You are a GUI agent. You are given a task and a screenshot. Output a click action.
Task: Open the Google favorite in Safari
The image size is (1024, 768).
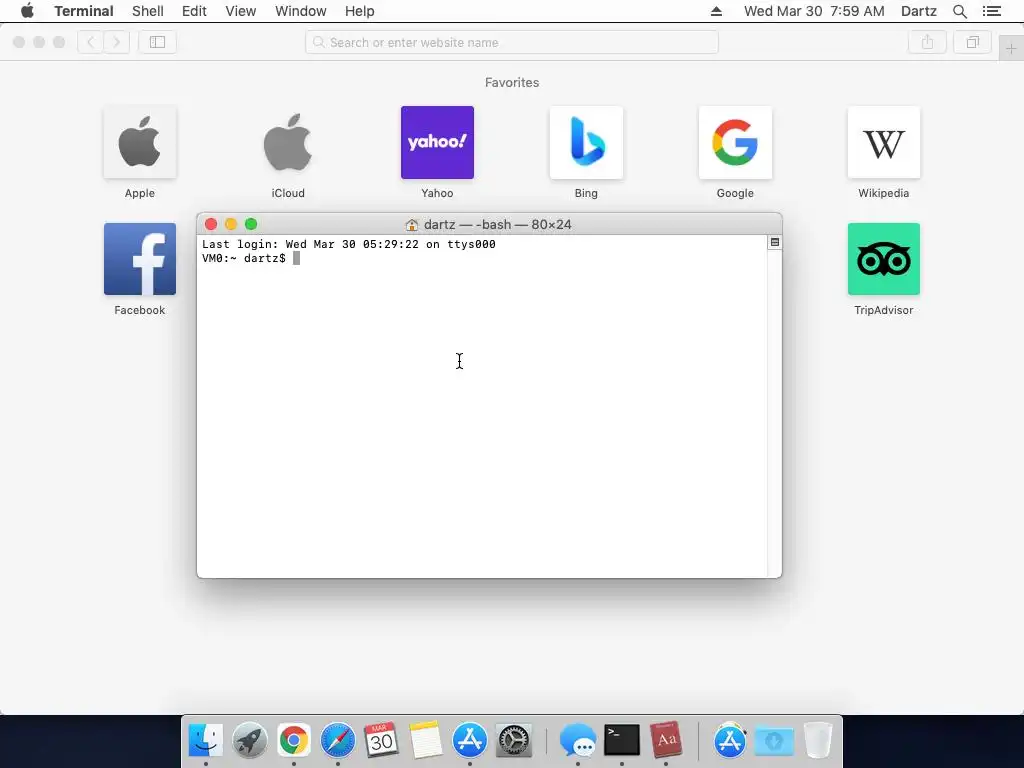[735, 142]
